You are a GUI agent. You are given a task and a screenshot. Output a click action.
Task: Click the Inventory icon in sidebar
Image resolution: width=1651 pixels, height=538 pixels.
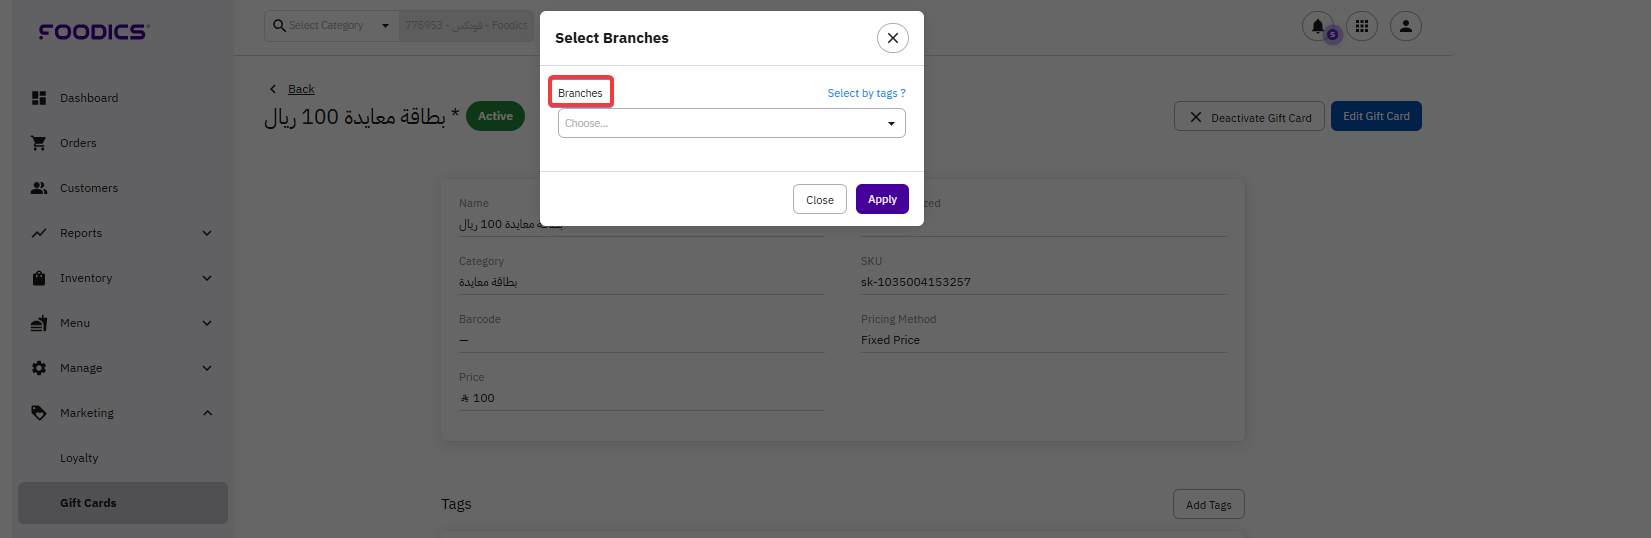pyautogui.click(x=39, y=278)
